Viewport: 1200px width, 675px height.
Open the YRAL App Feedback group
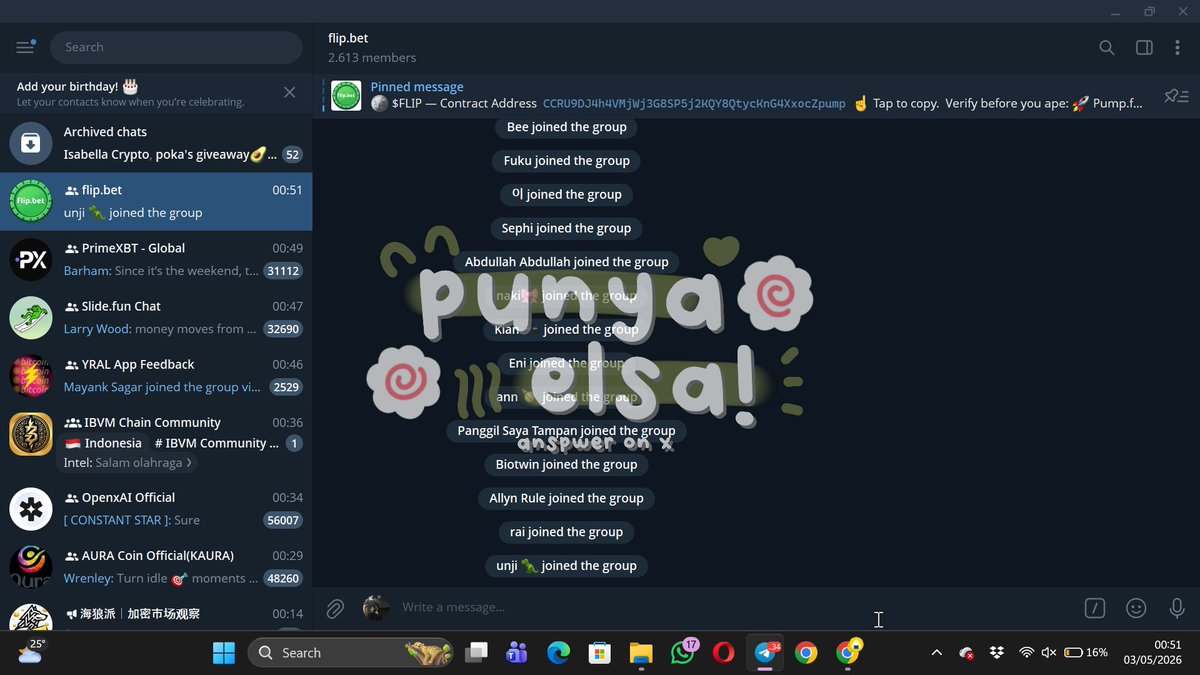coord(156,375)
